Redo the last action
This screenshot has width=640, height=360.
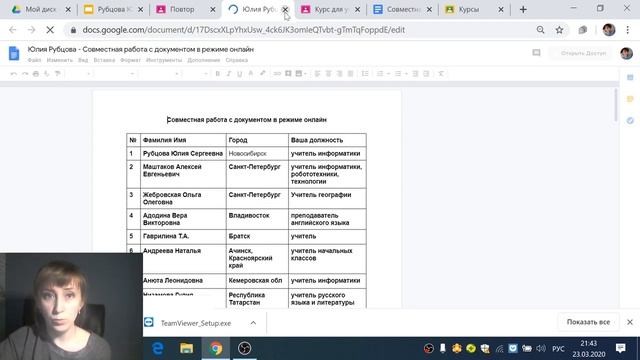pyautogui.click(x=25, y=74)
